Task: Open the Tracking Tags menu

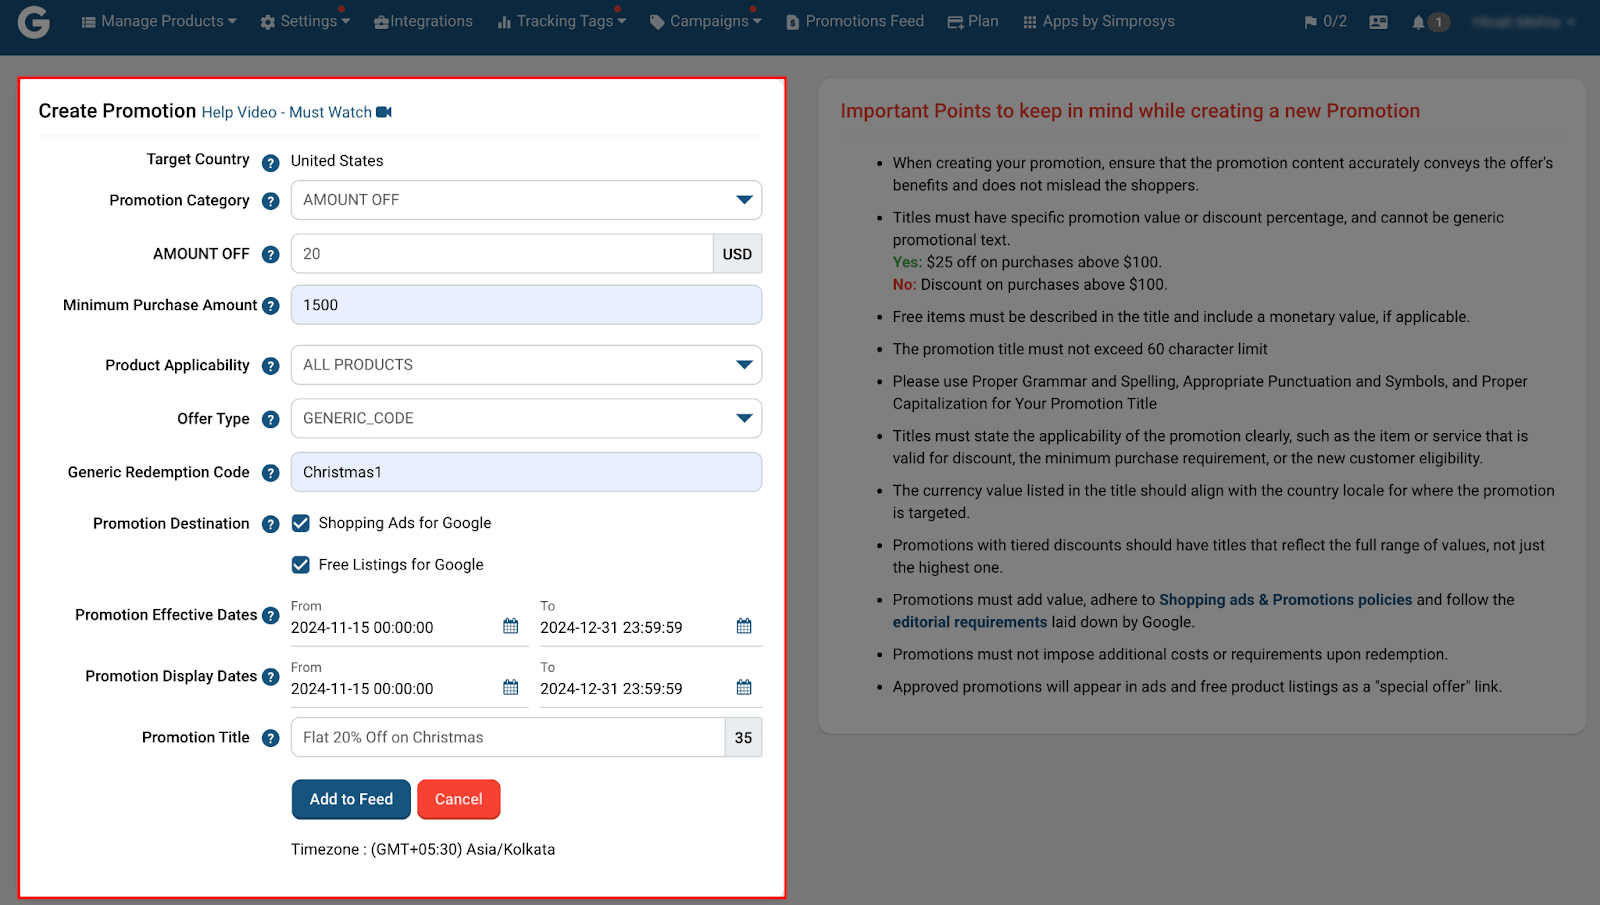Action: [561, 21]
